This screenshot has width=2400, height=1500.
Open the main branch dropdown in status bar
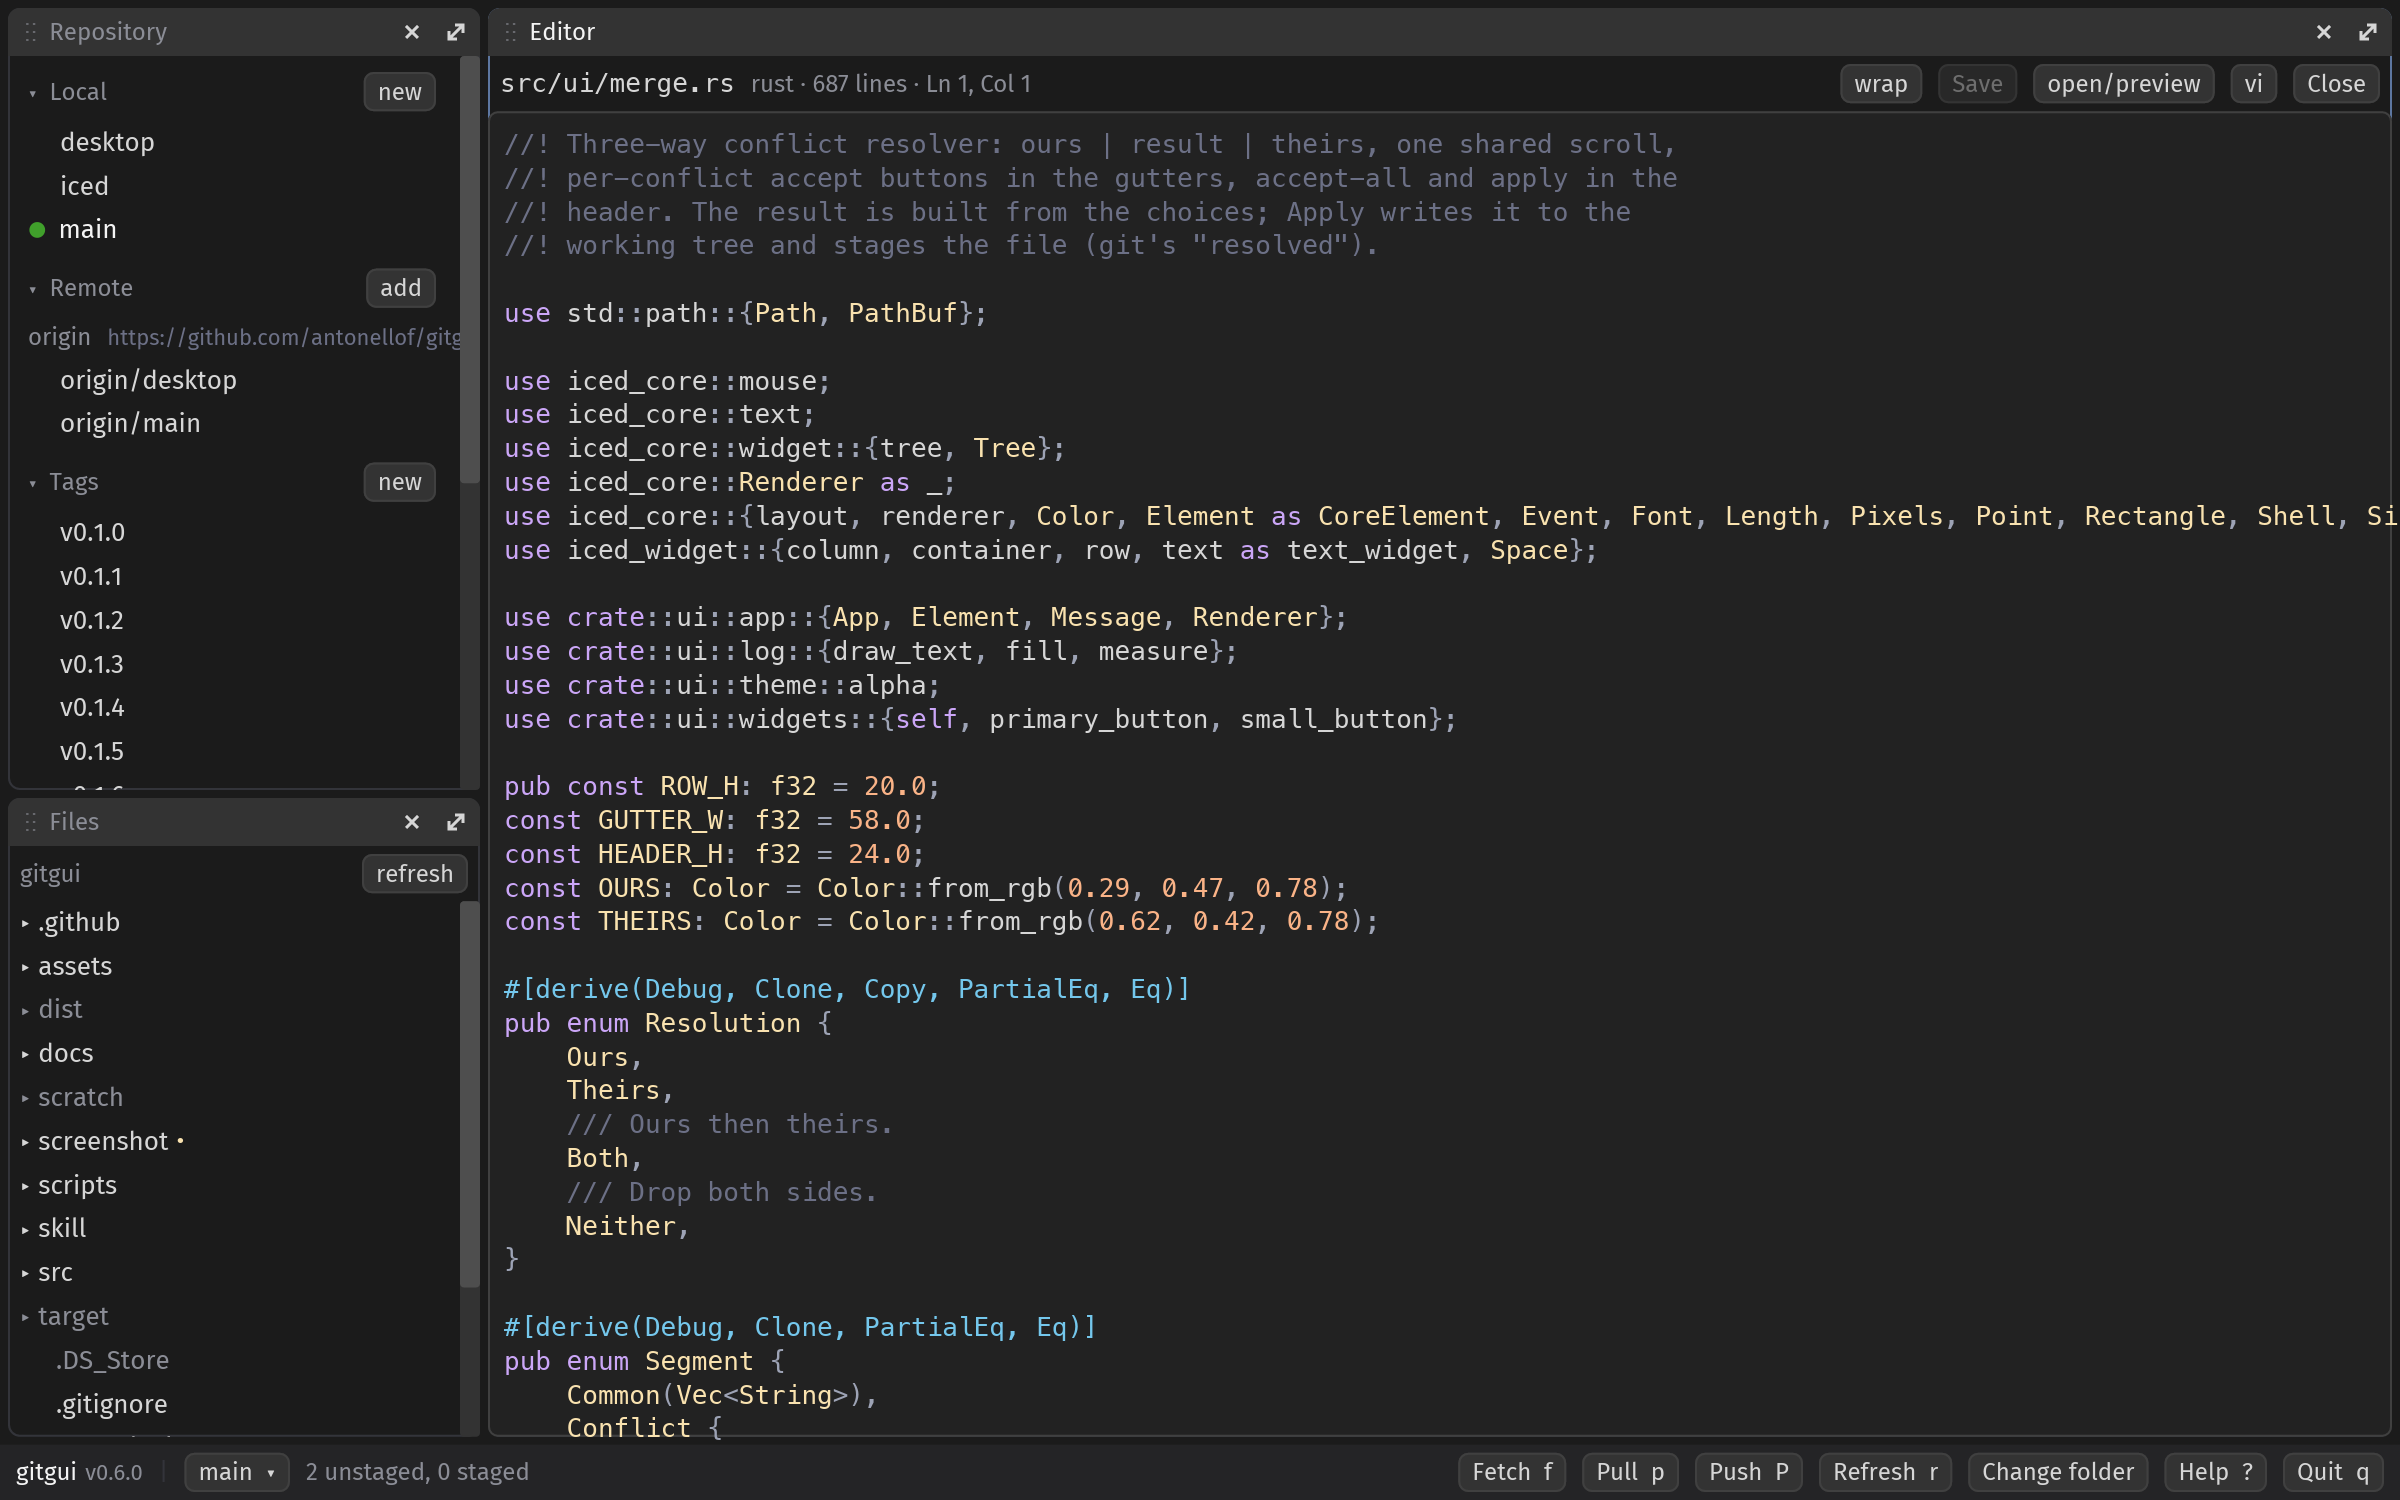point(237,1472)
